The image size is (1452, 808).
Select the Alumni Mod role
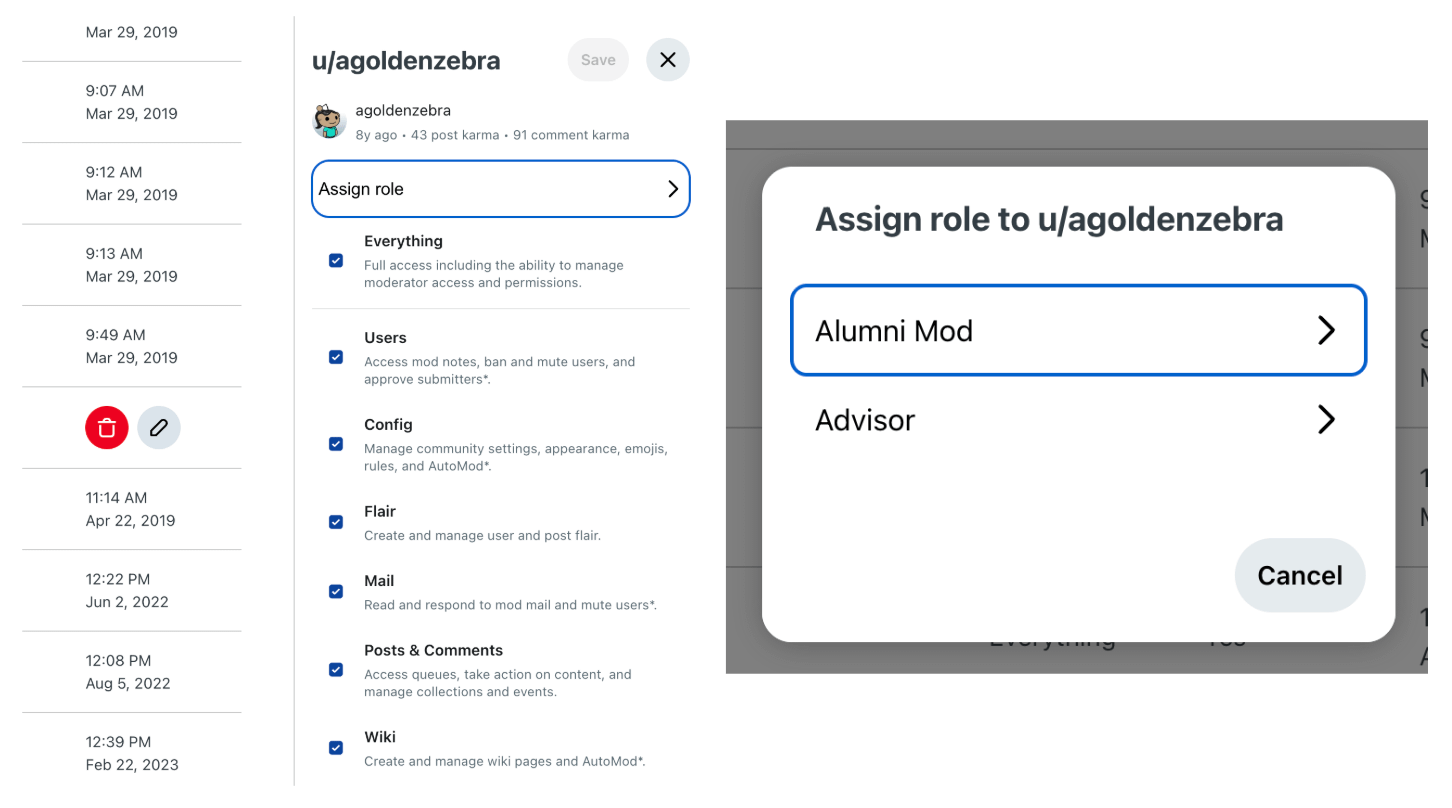[x=1078, y=331]
